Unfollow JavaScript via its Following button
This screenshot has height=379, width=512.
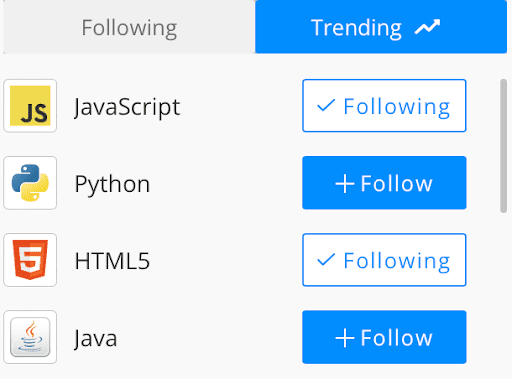coord(384,106)
